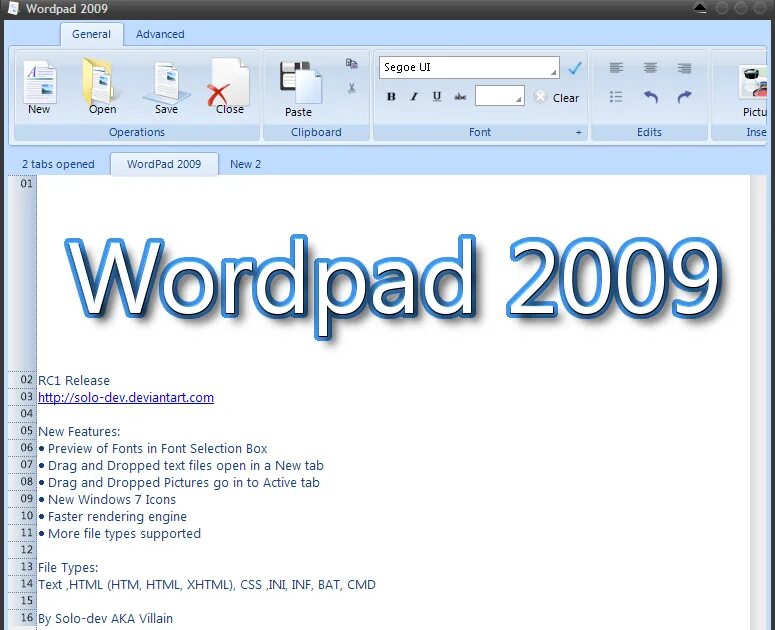
Task: Align text right
Action: tap(685, 68)
